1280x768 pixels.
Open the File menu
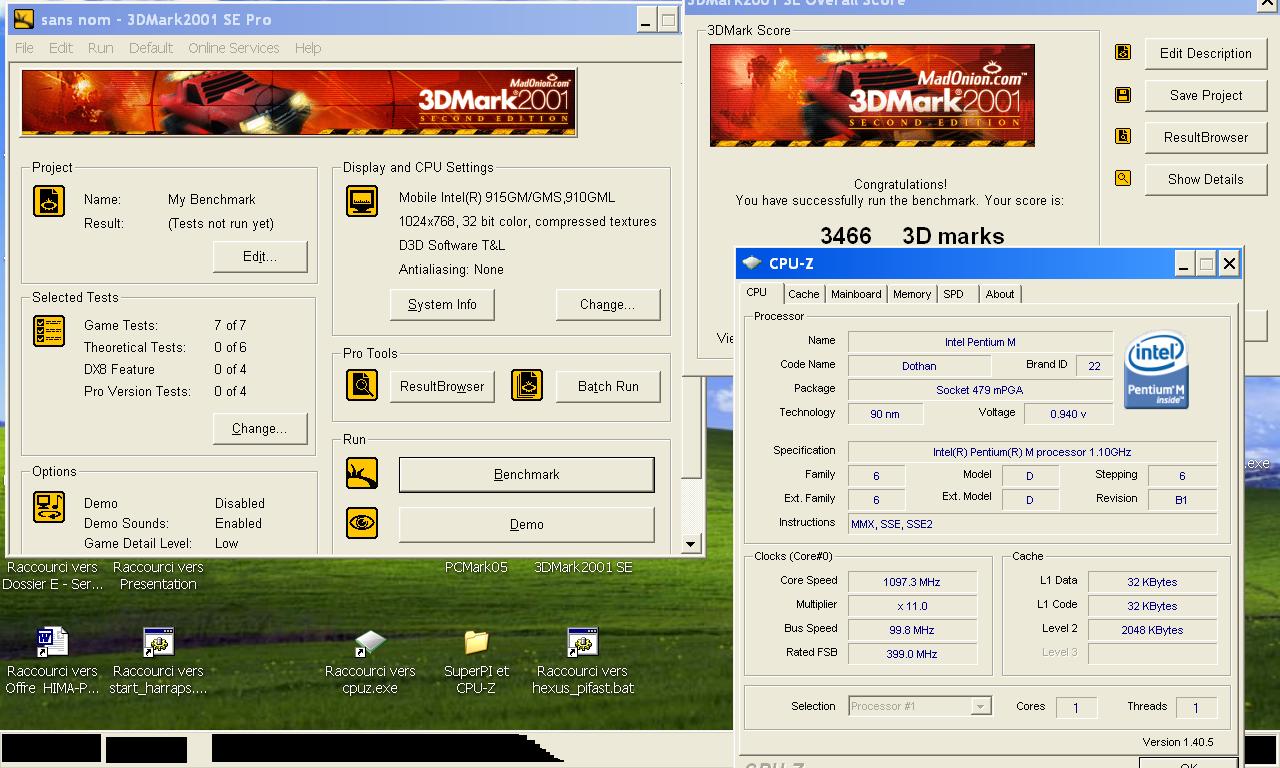tap(25, 48)
